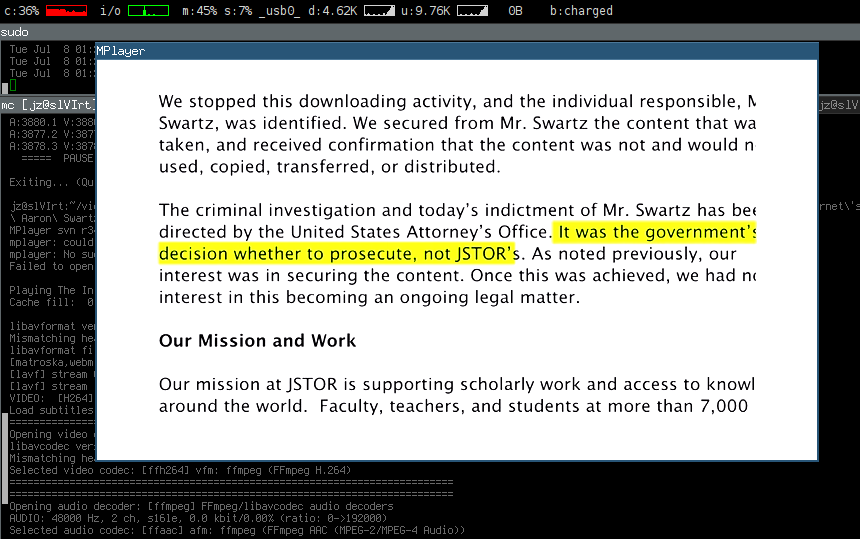Screen dimensions: 860x539
Task: Click the '===== PAUSE' terminal line
Action: pyautogui.click(x=57, y=158)
